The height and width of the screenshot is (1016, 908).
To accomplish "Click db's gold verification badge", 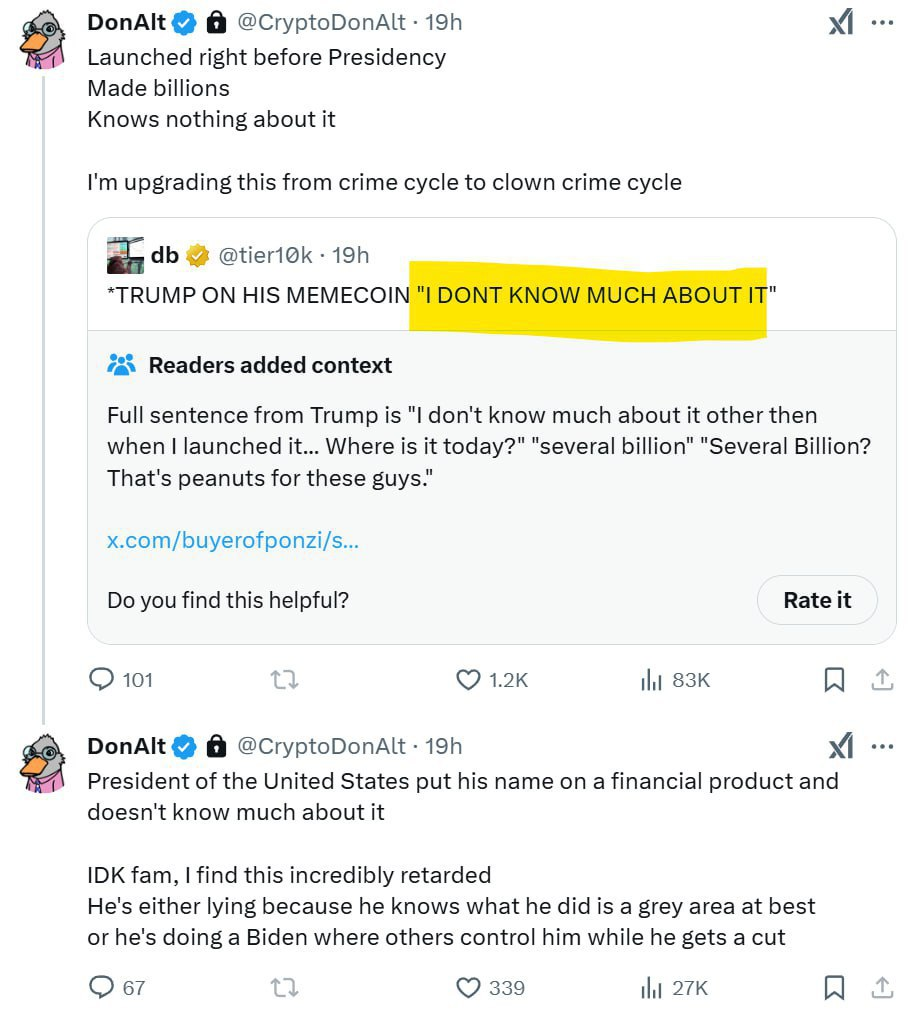I will click(199, 254).
